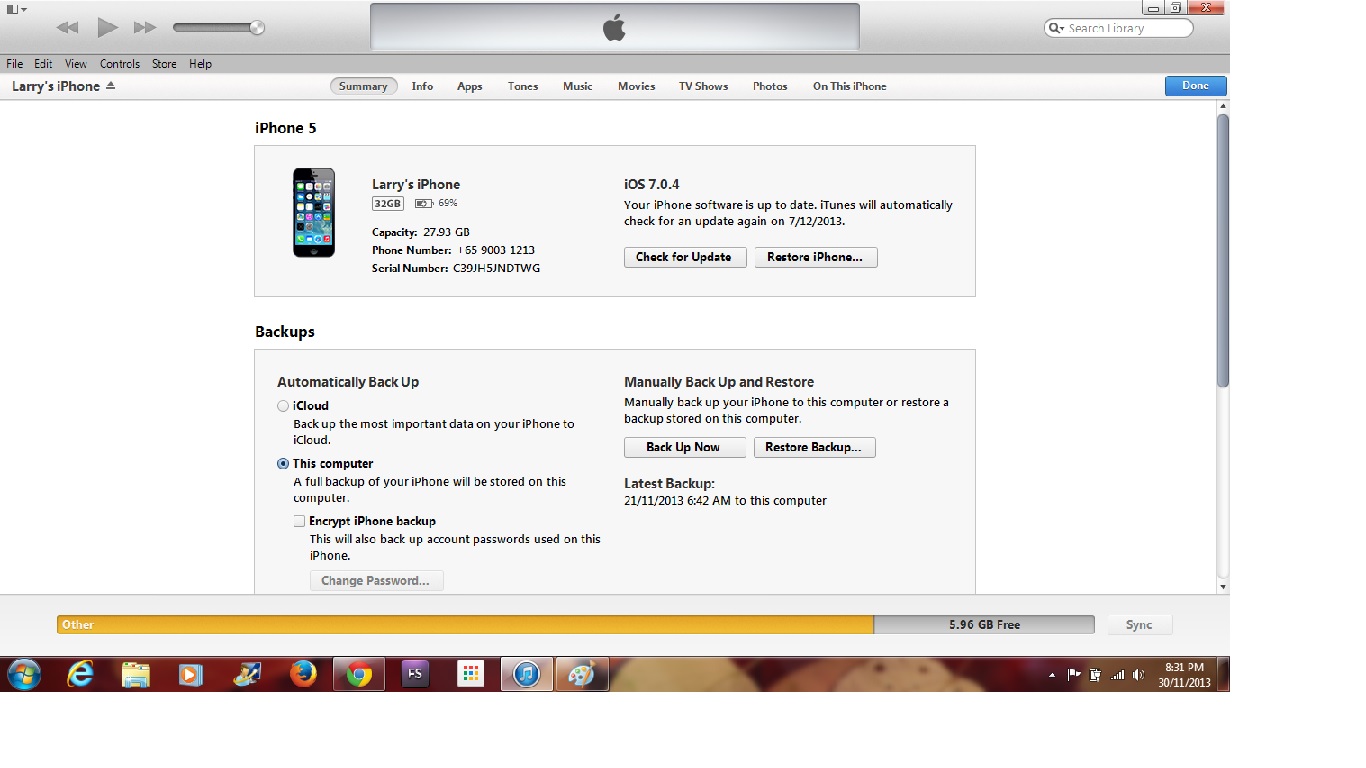The image size is (1366, 768).
Task: Switch to Paint in the taskbar
Action: click(582, 675)
